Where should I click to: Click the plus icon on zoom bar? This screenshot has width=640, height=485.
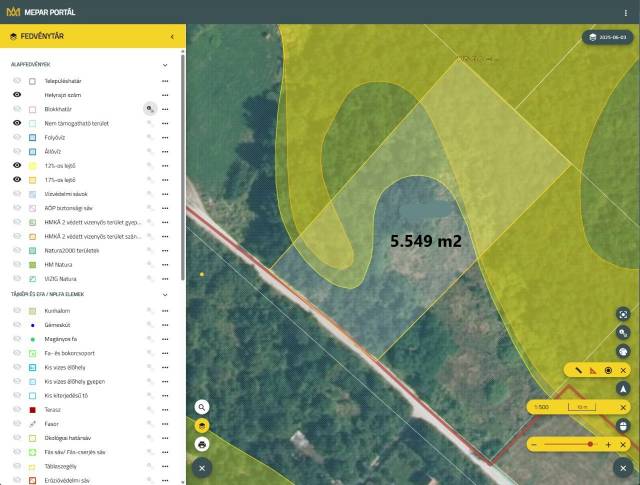(x=608, y=444)
